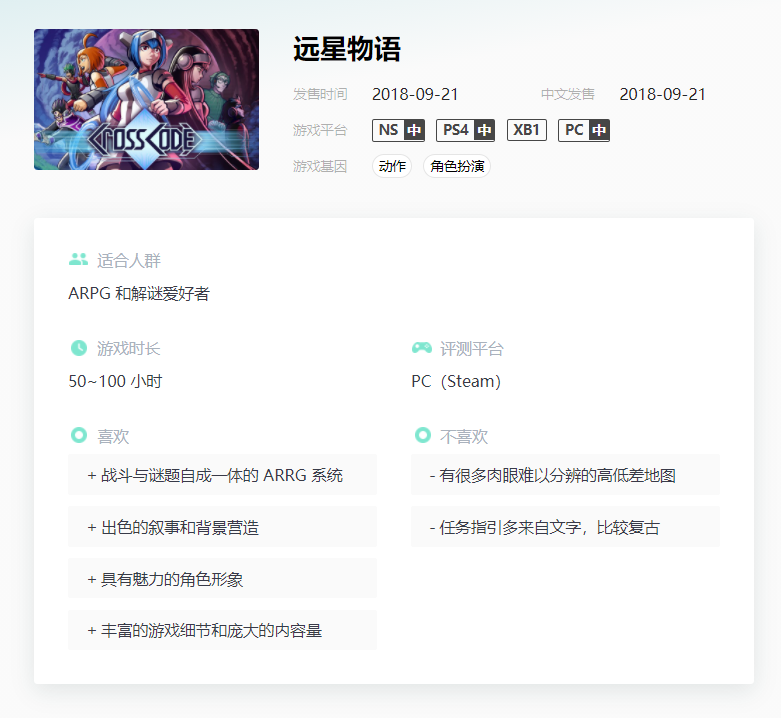Click the people icon beside 适合人群

(x=78, y=259)
